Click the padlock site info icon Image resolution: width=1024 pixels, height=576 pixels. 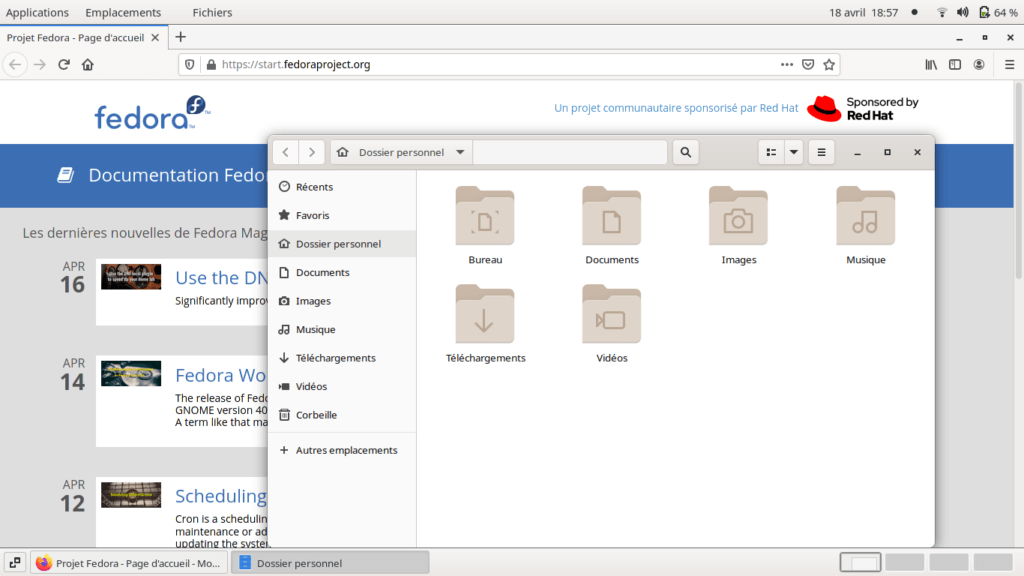[210, 65]
